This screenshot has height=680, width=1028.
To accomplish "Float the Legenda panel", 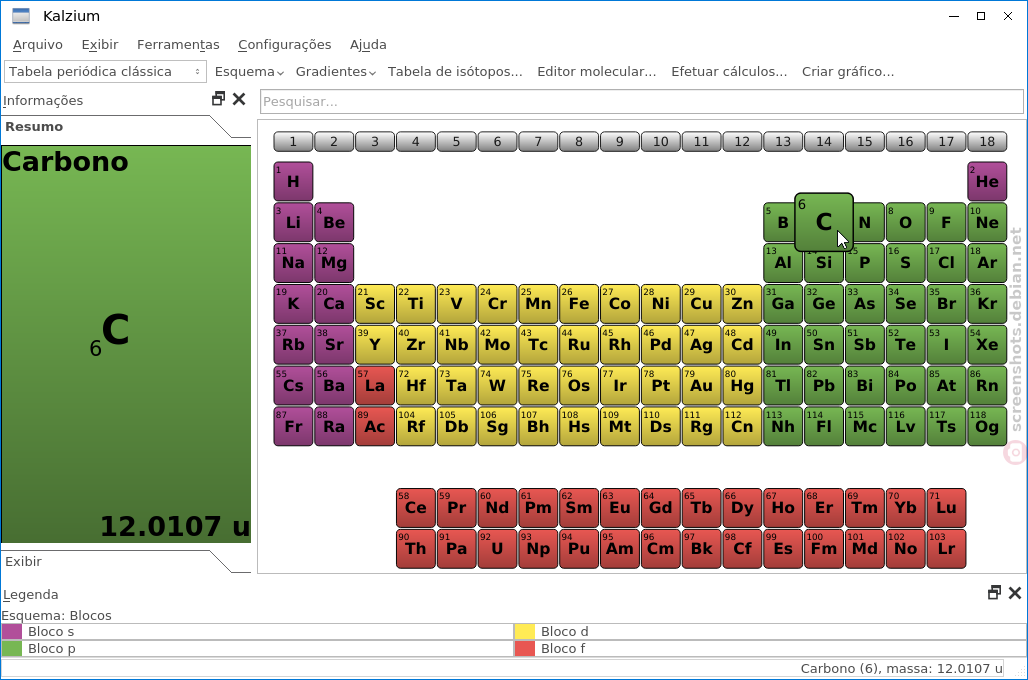I will pos(994,593).
